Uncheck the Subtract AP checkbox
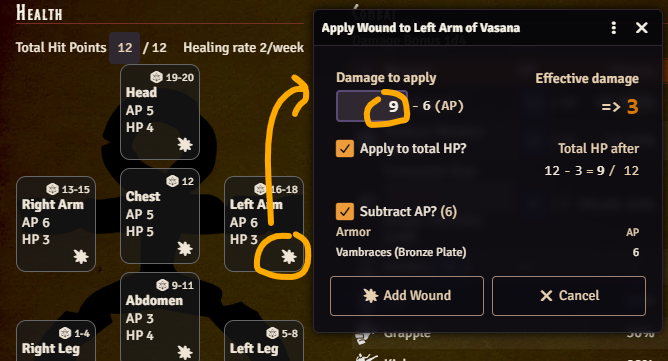The height and width of the screenshot is (361, 668). tap(345, 211)
